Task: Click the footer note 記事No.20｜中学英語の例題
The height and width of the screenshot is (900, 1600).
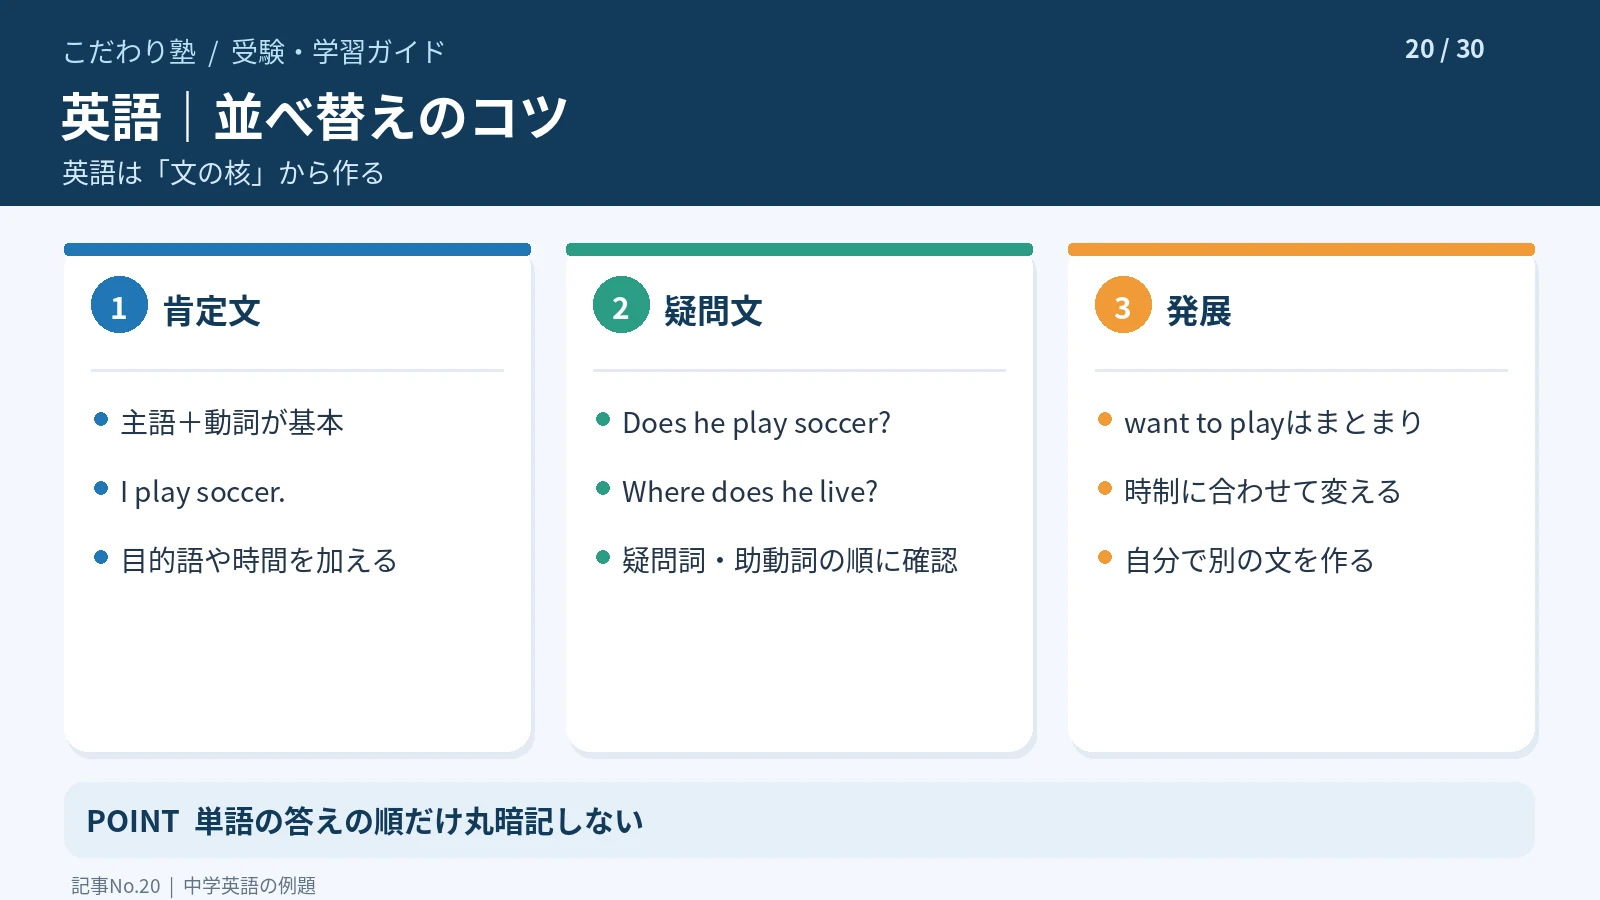Action: point(193,886)
